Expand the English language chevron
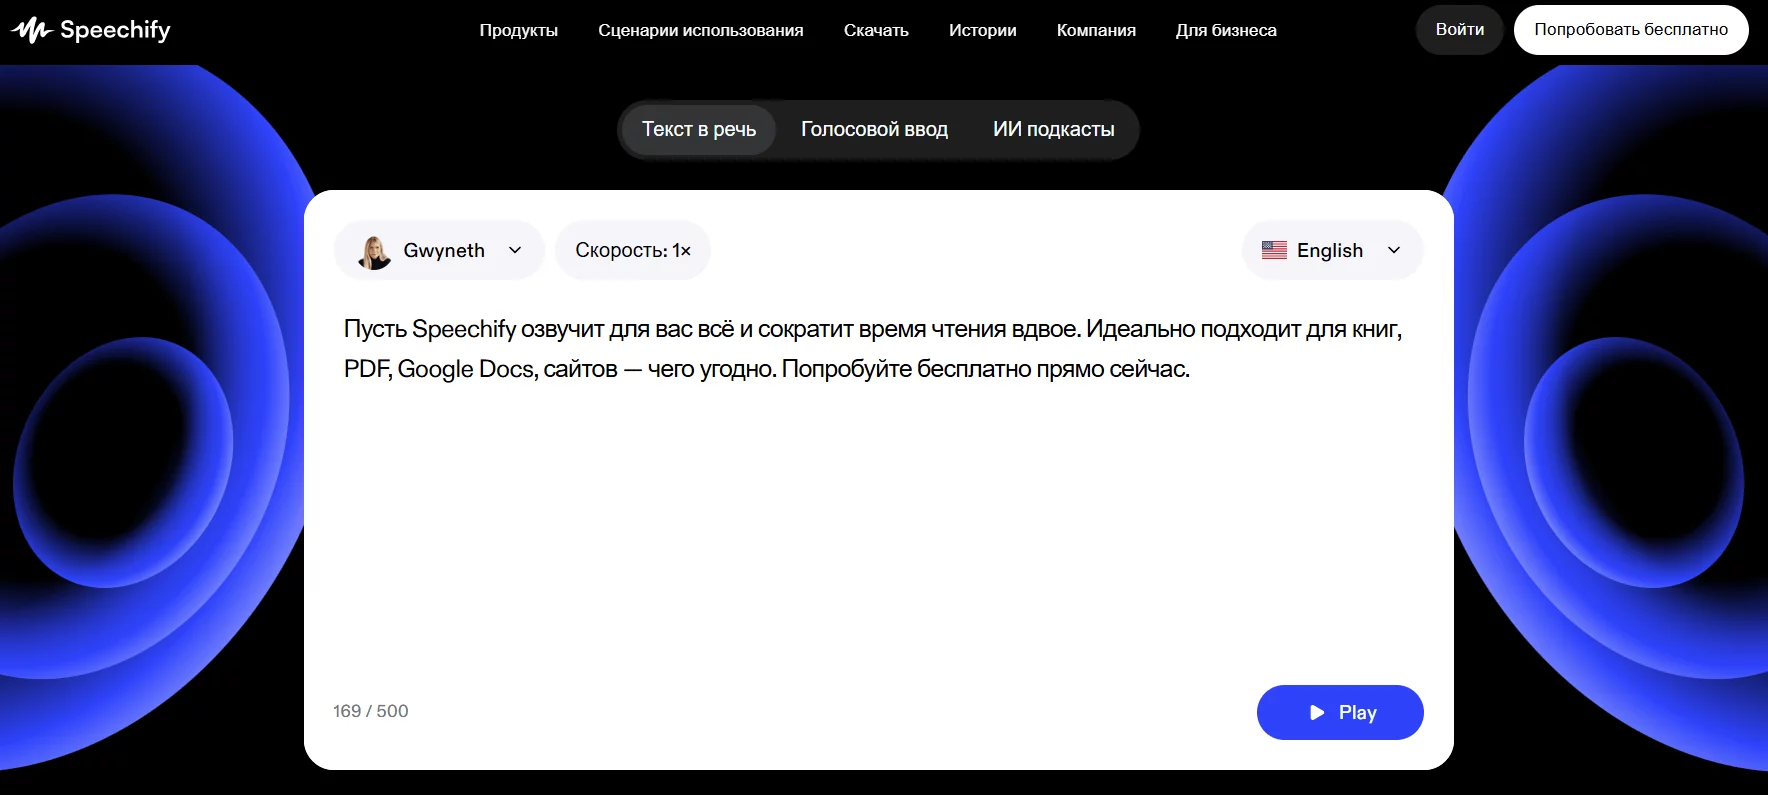Screen dimensions: 1768x795 1394,251
